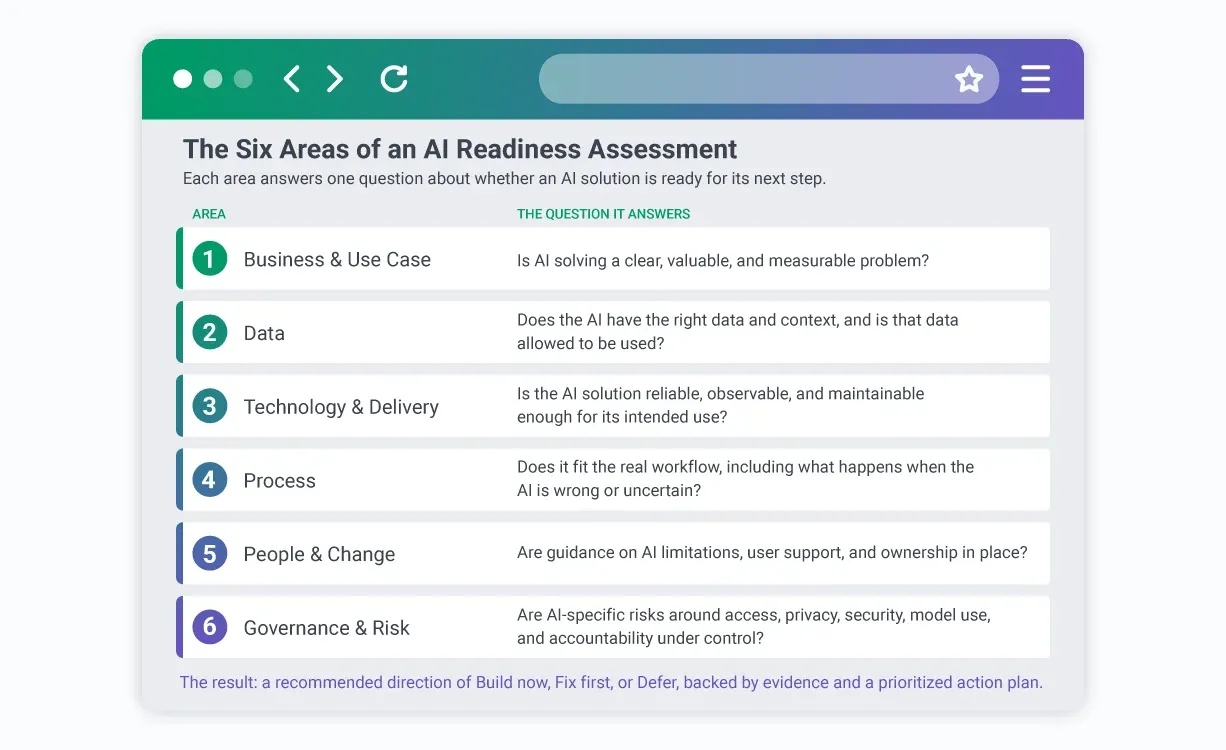Viewport: 1226px width, 750px height.
Task: Click question about AI-specific risks
Action: (x=754, y=627)
